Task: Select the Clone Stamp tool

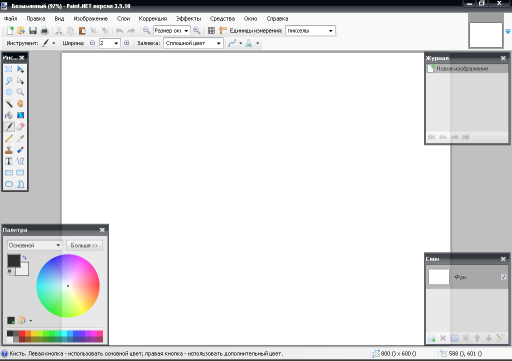Action: (9, 150)
